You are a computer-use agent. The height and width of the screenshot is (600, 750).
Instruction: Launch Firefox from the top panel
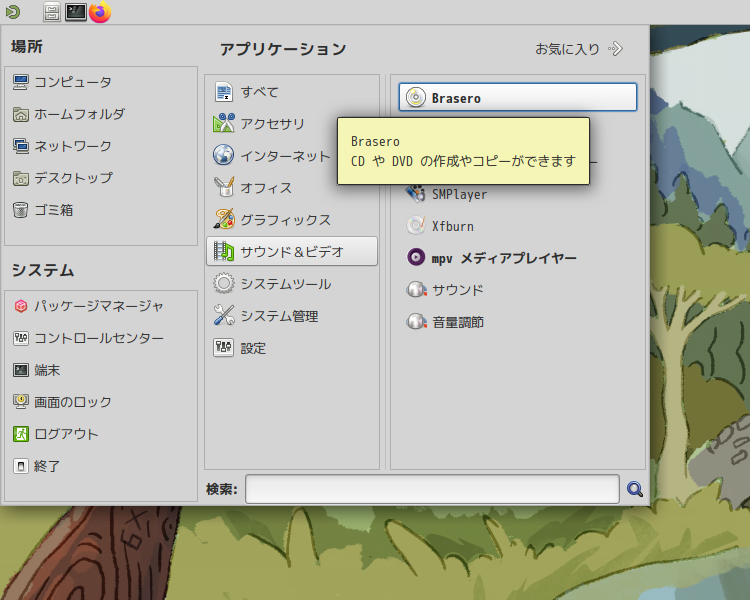[x=100, y=12]
